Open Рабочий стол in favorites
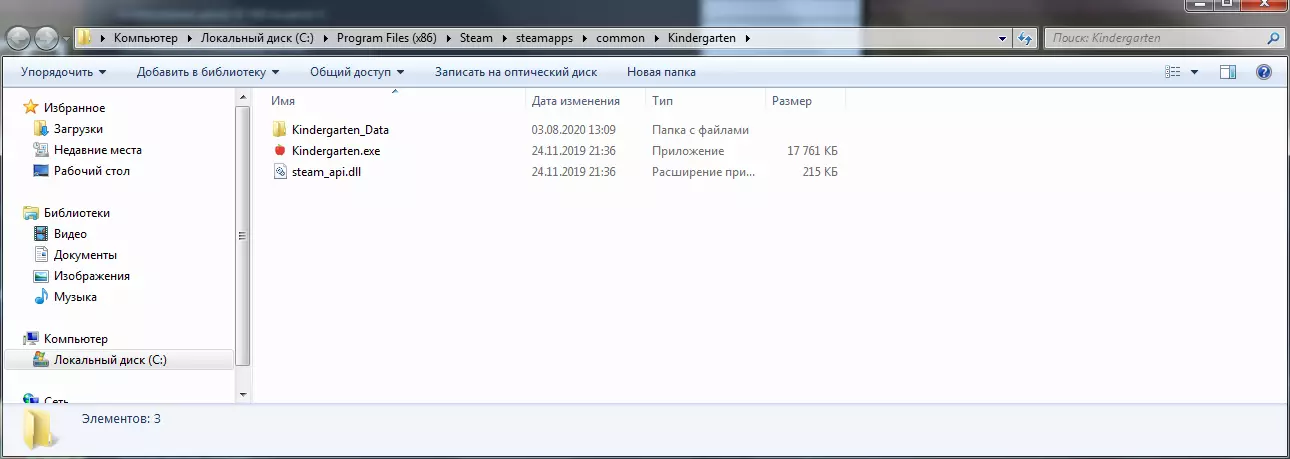The image size is (1290, 459). click(92, 171)
